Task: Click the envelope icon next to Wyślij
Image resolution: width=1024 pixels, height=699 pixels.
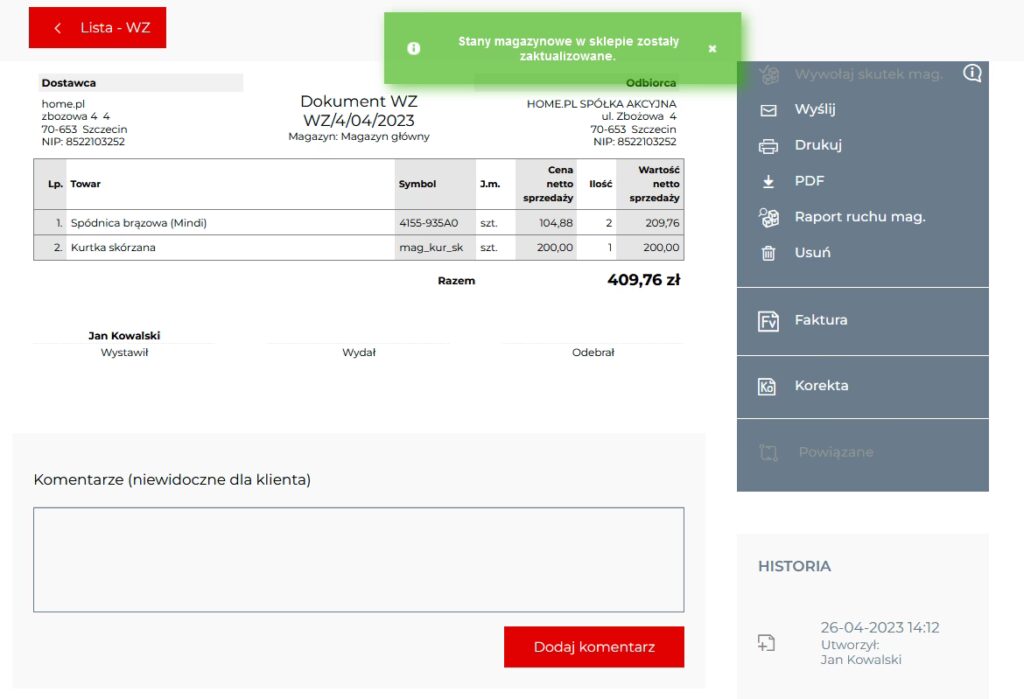Action: tap(768, 110)
